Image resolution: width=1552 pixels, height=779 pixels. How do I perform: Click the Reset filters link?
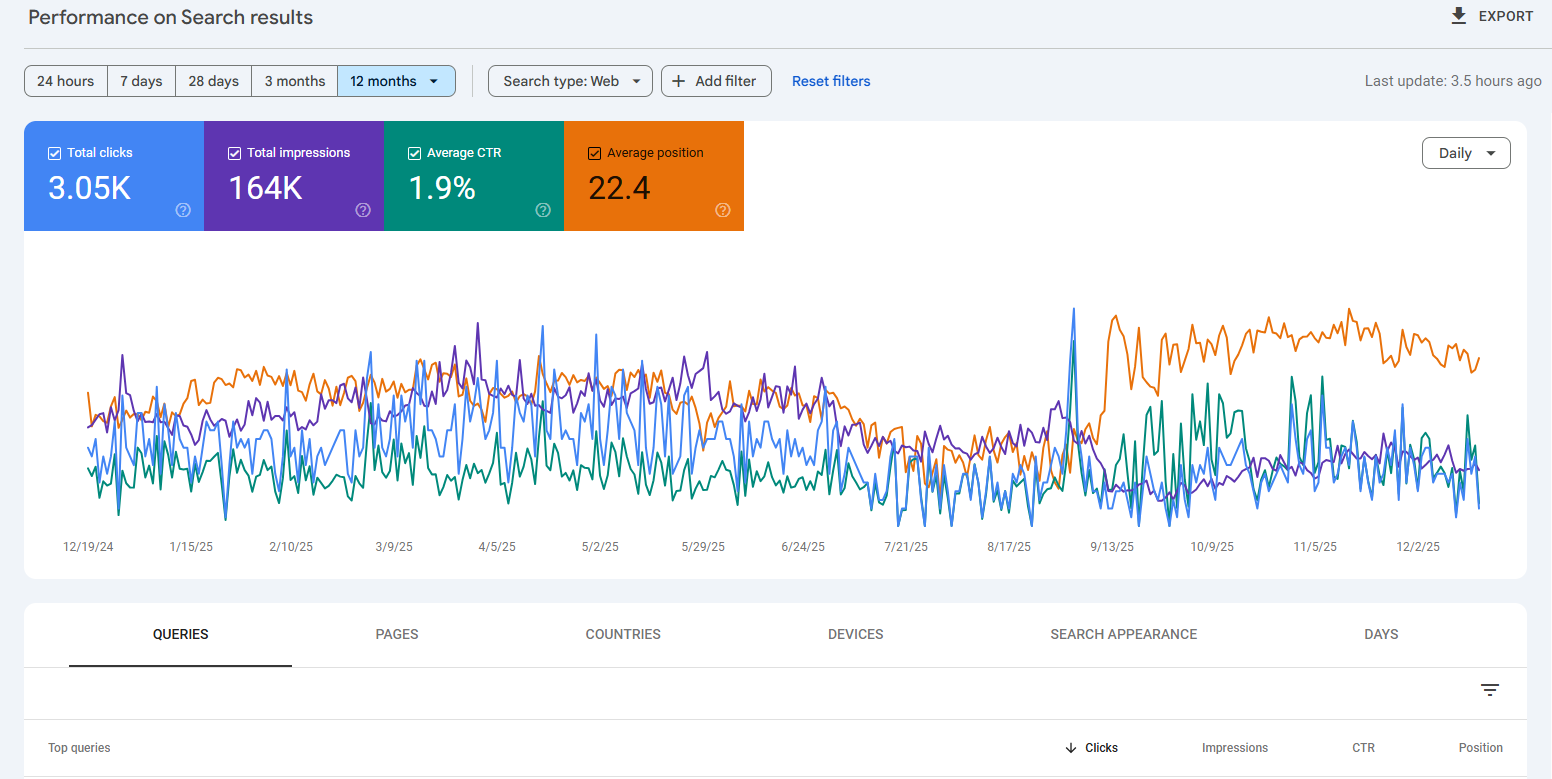point(831,81)
